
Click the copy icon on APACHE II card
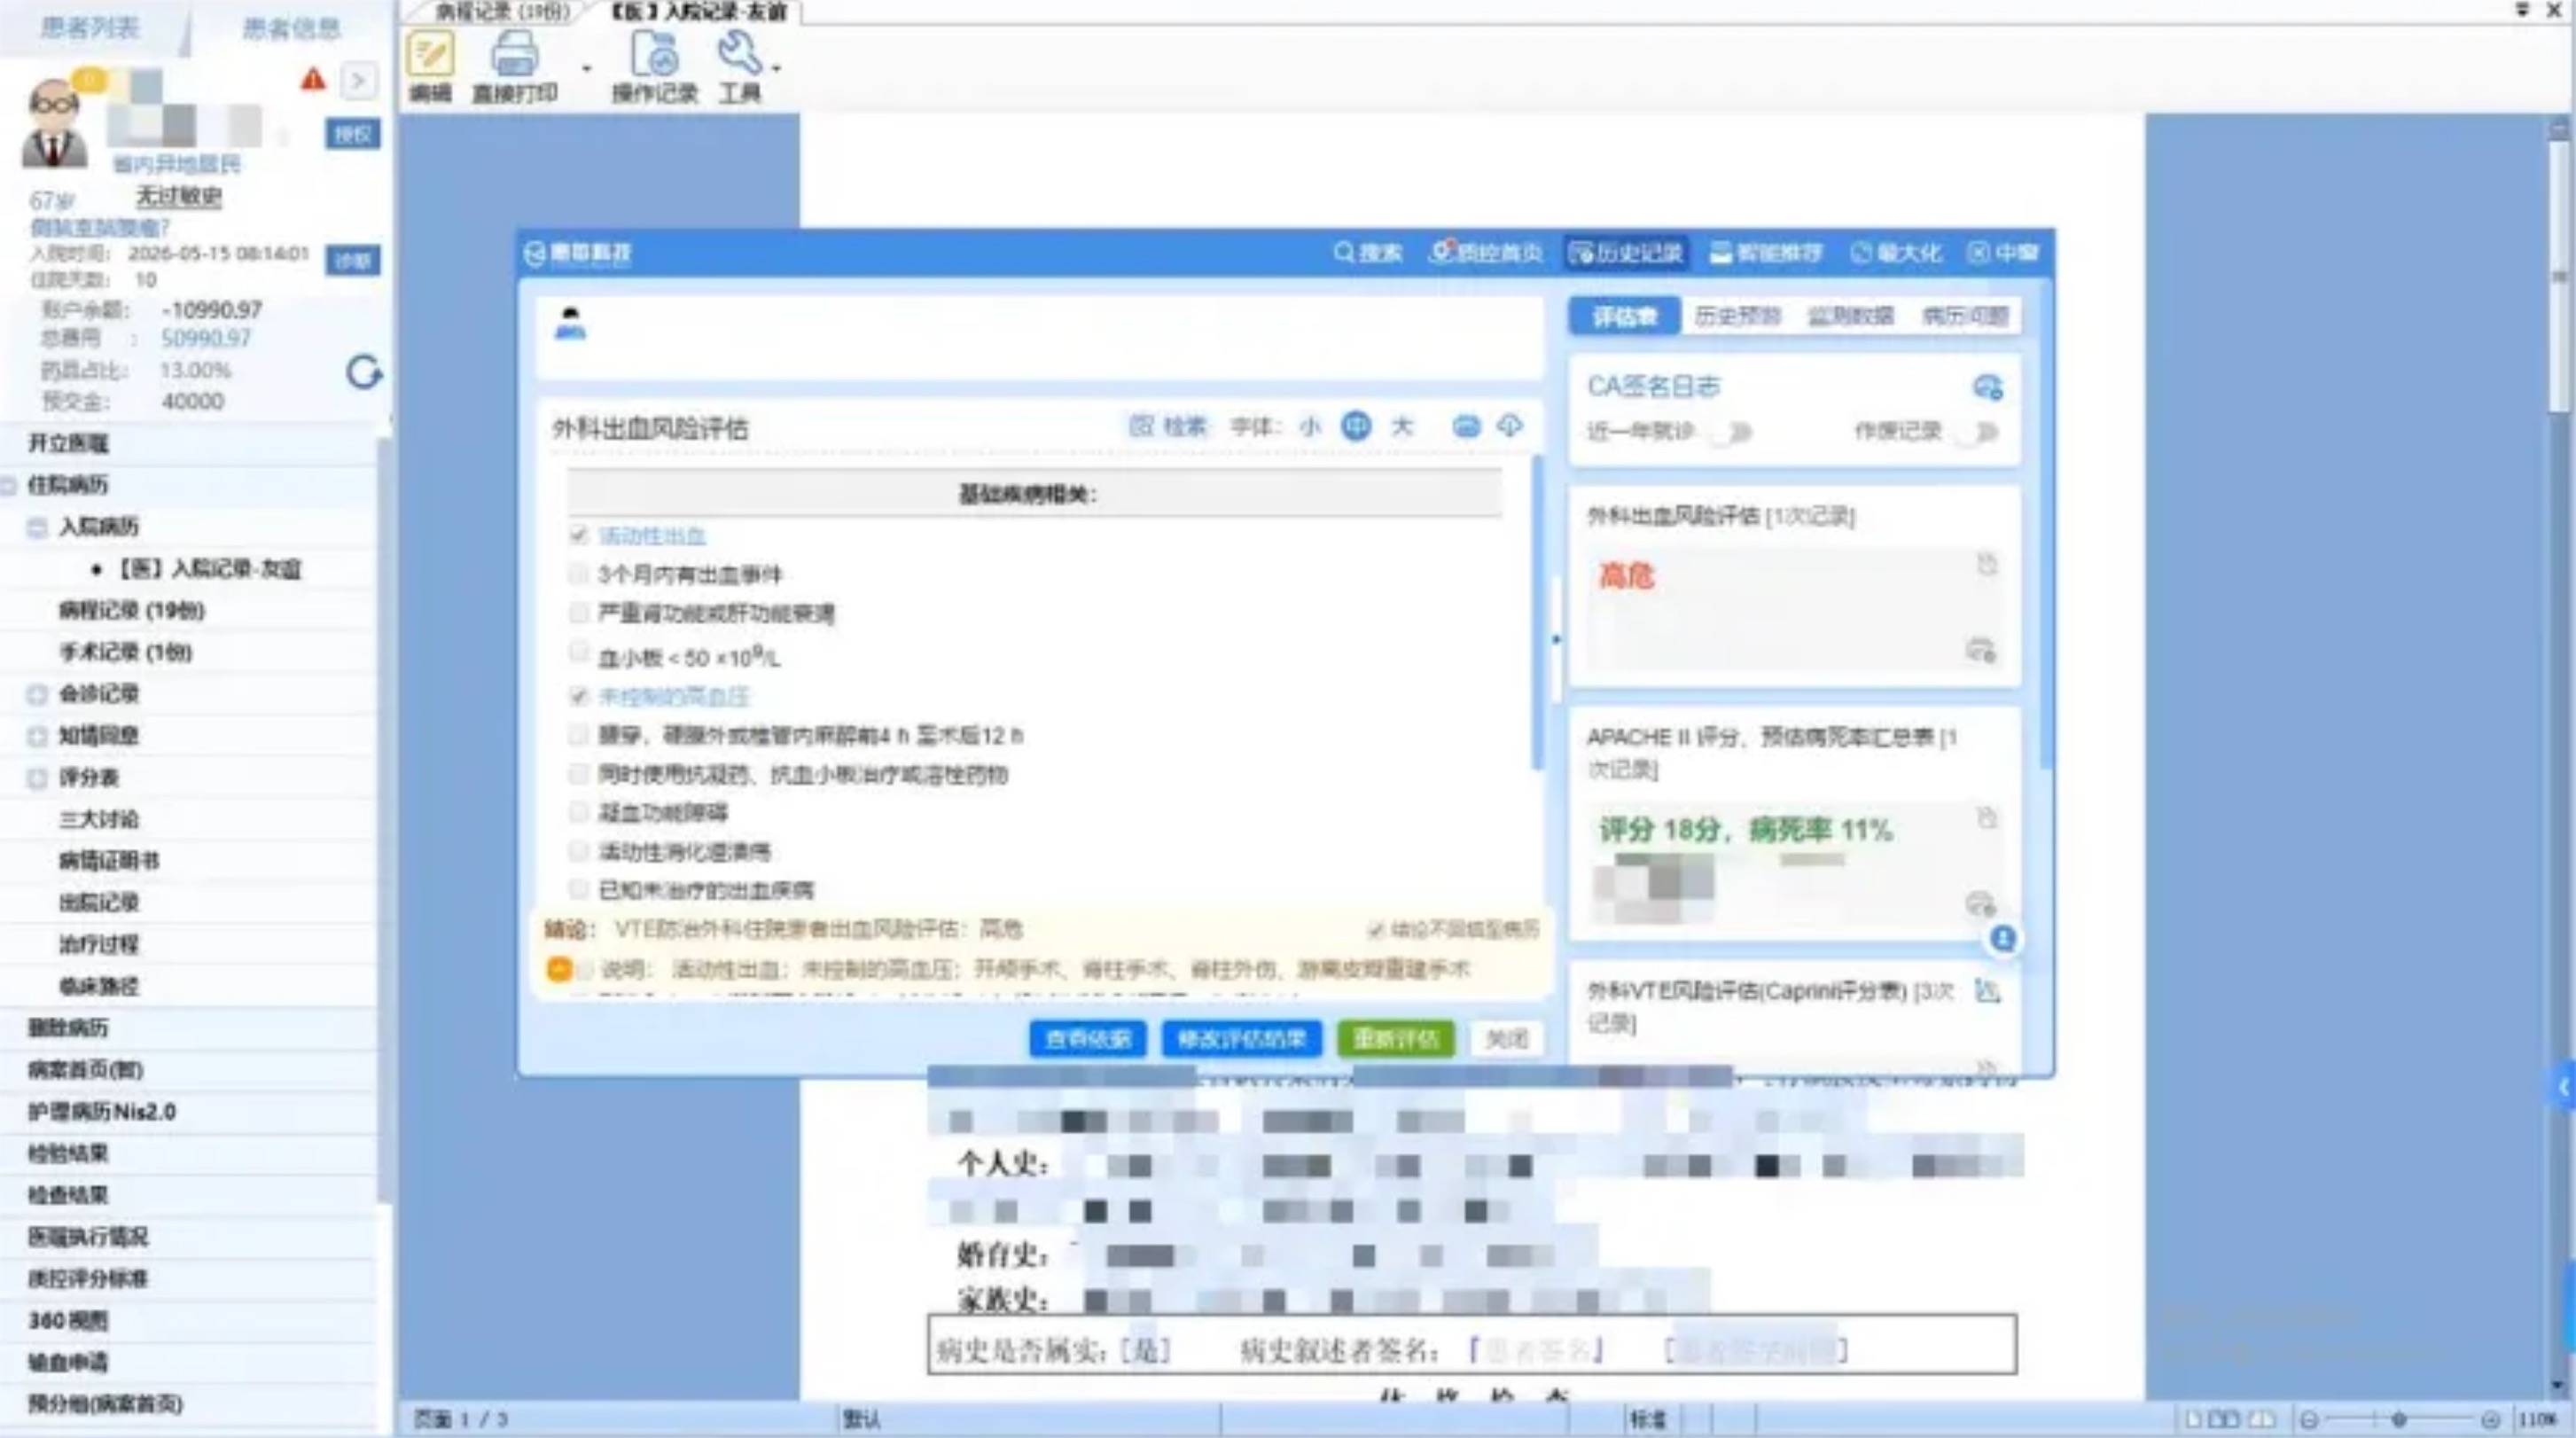(1987, 818)
